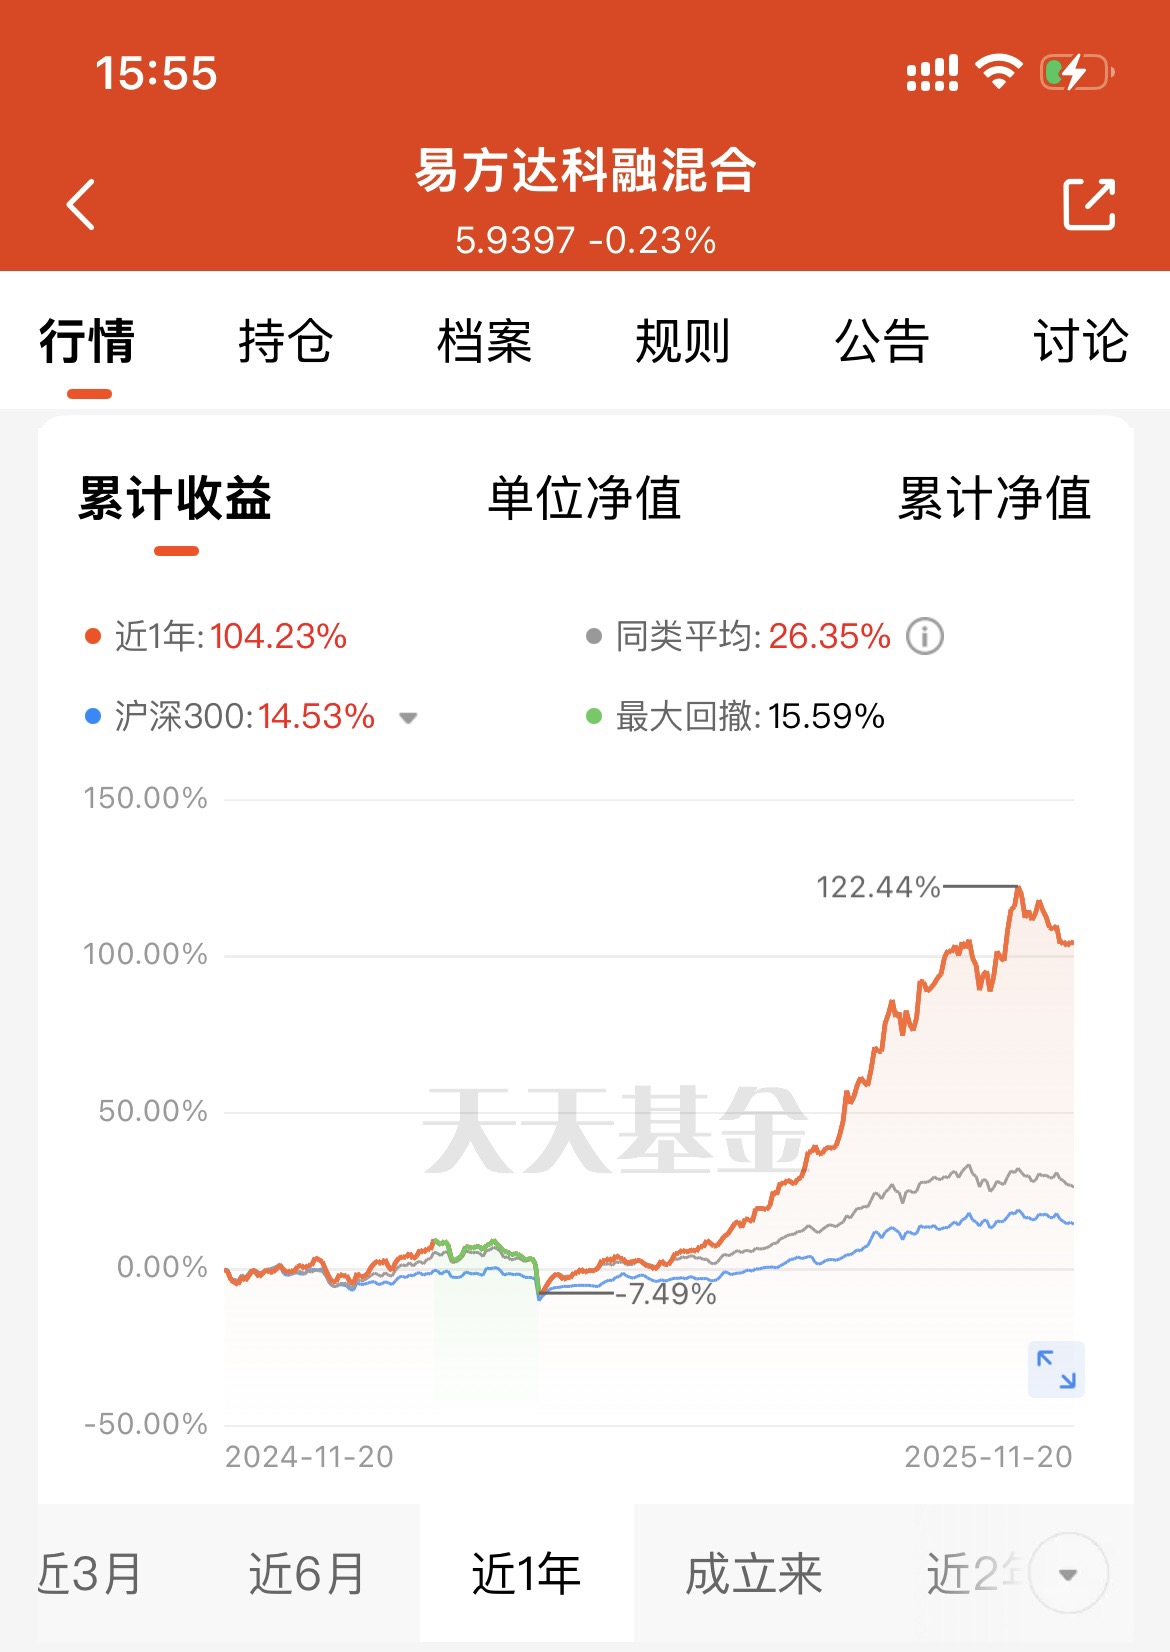The image size is (1170, 1652).
Task: Expand more time ranges circular dropdown
Action: click(x=1068, y=1574)
